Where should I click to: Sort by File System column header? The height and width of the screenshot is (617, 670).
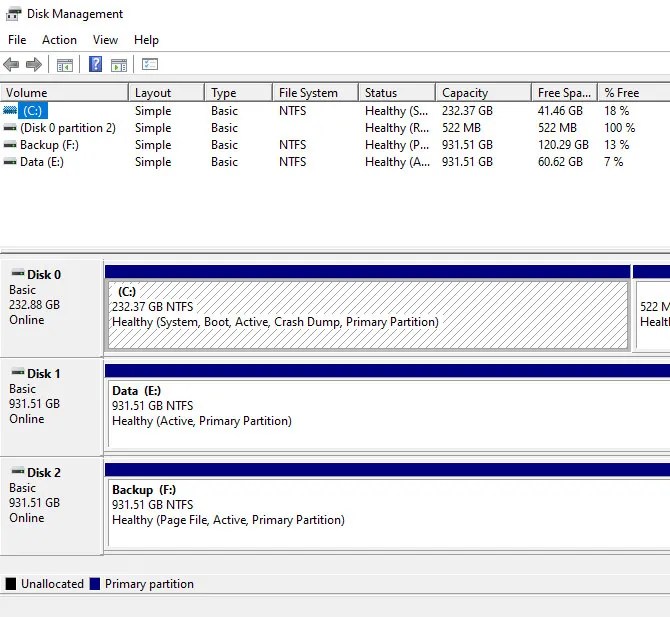[x=315, y=93]
